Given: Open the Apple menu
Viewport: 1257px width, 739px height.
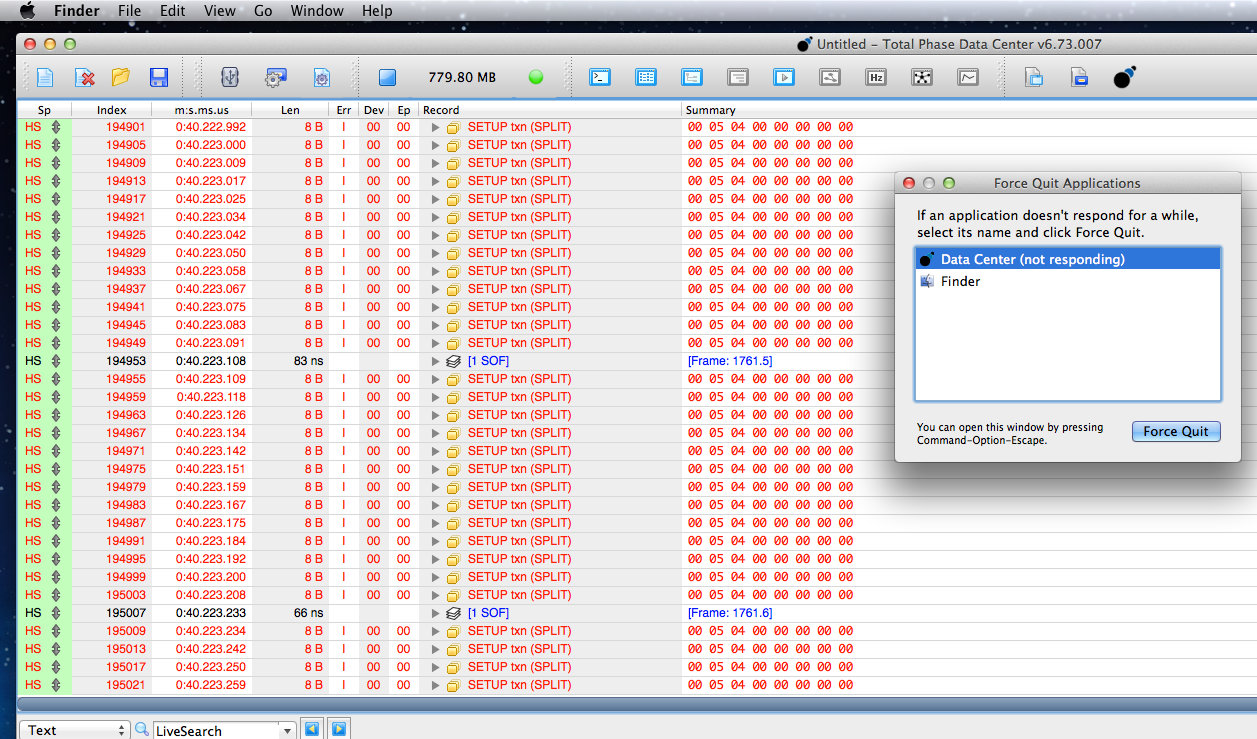Looking at the screenshot, I should point(27,11).
